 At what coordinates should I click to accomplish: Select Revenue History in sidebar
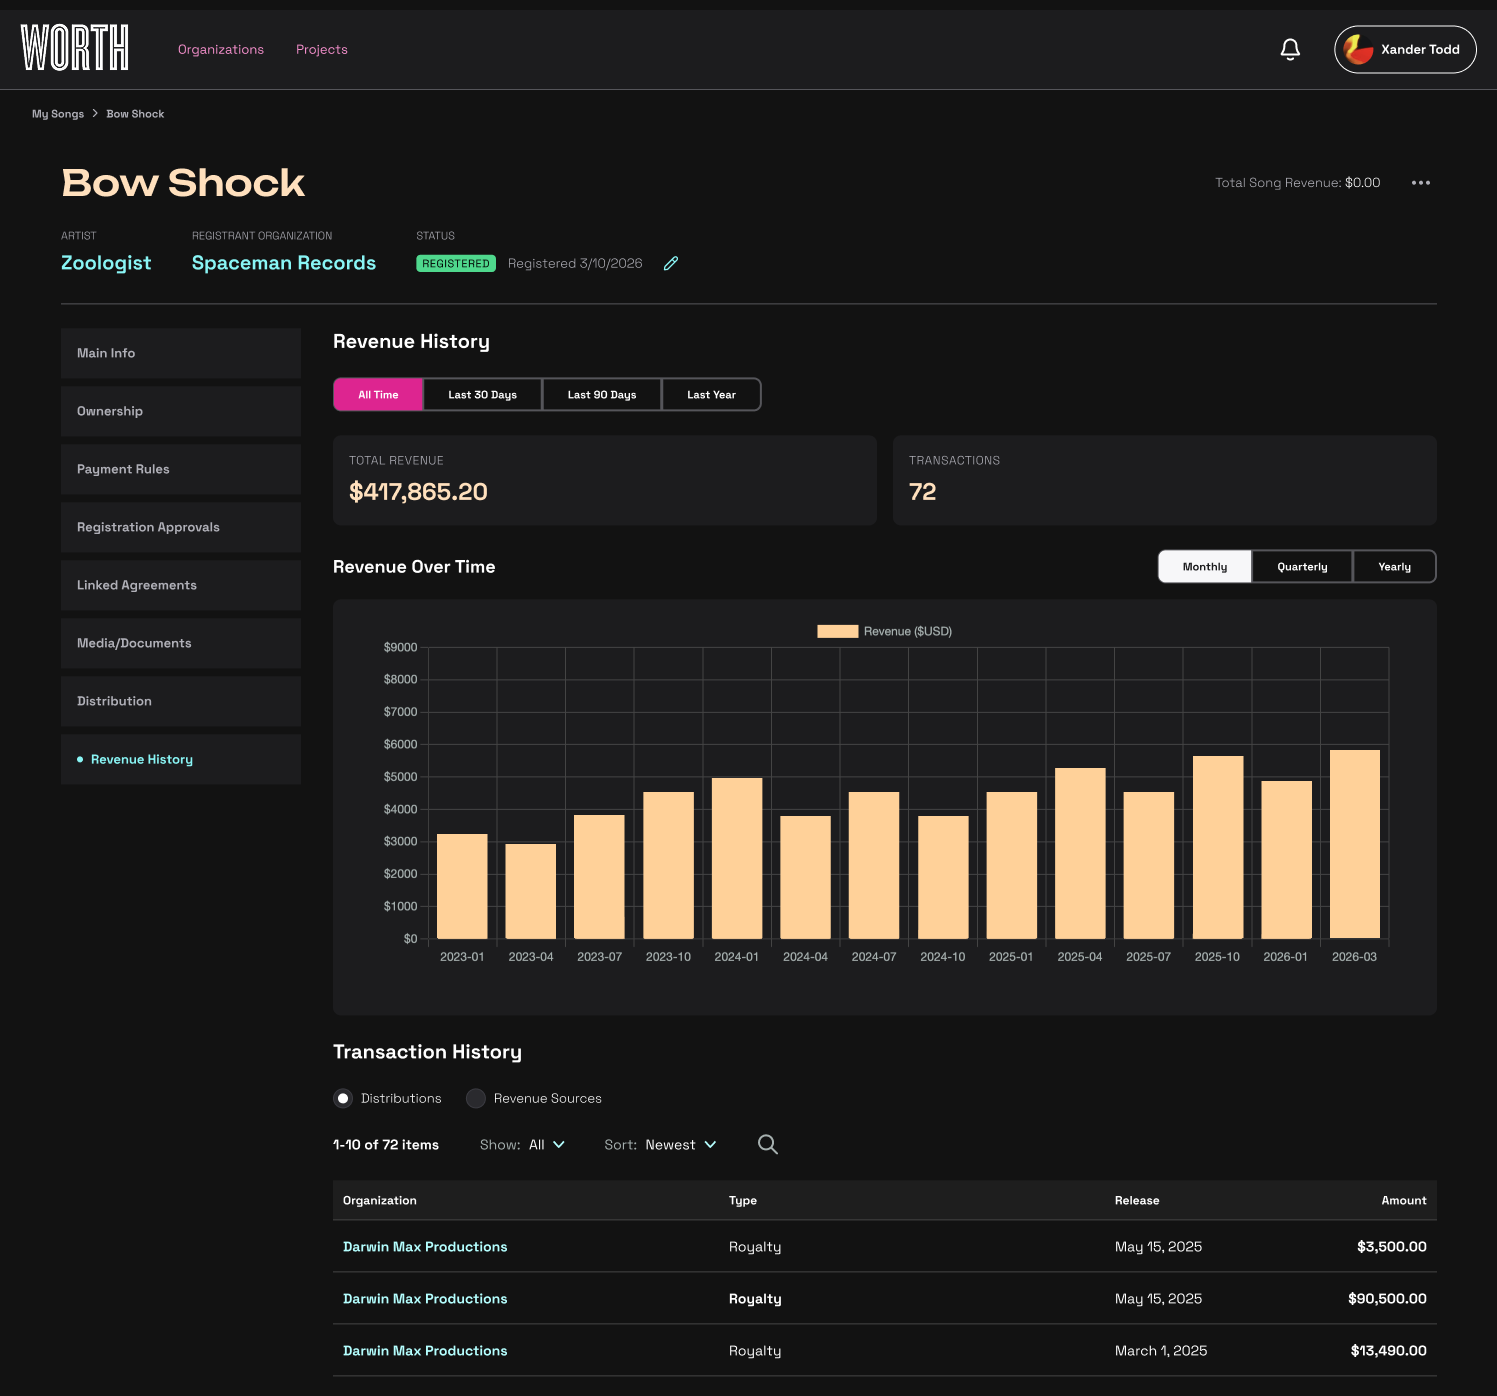[181, 759]
